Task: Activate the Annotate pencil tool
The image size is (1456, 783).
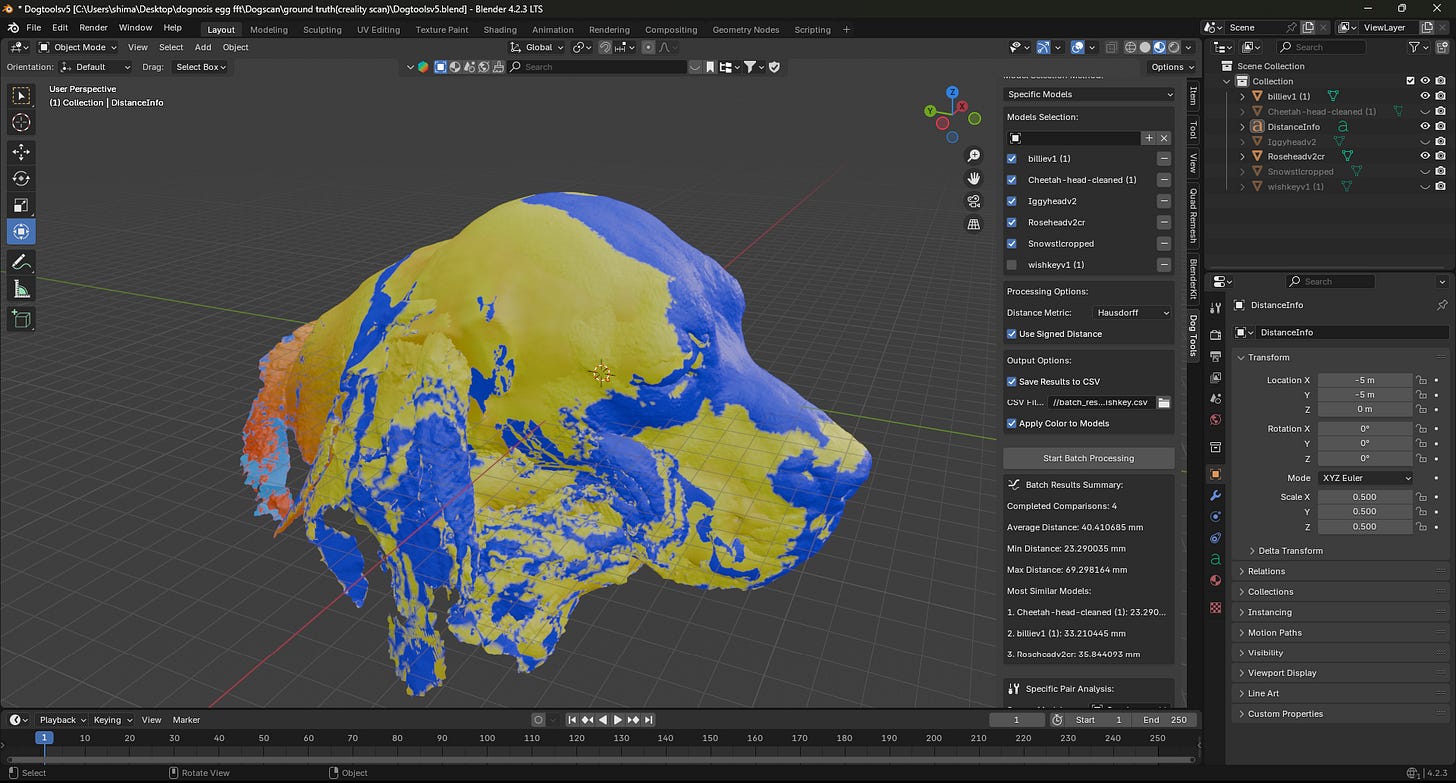Action: pyautogui.click(x=21, y=262)
